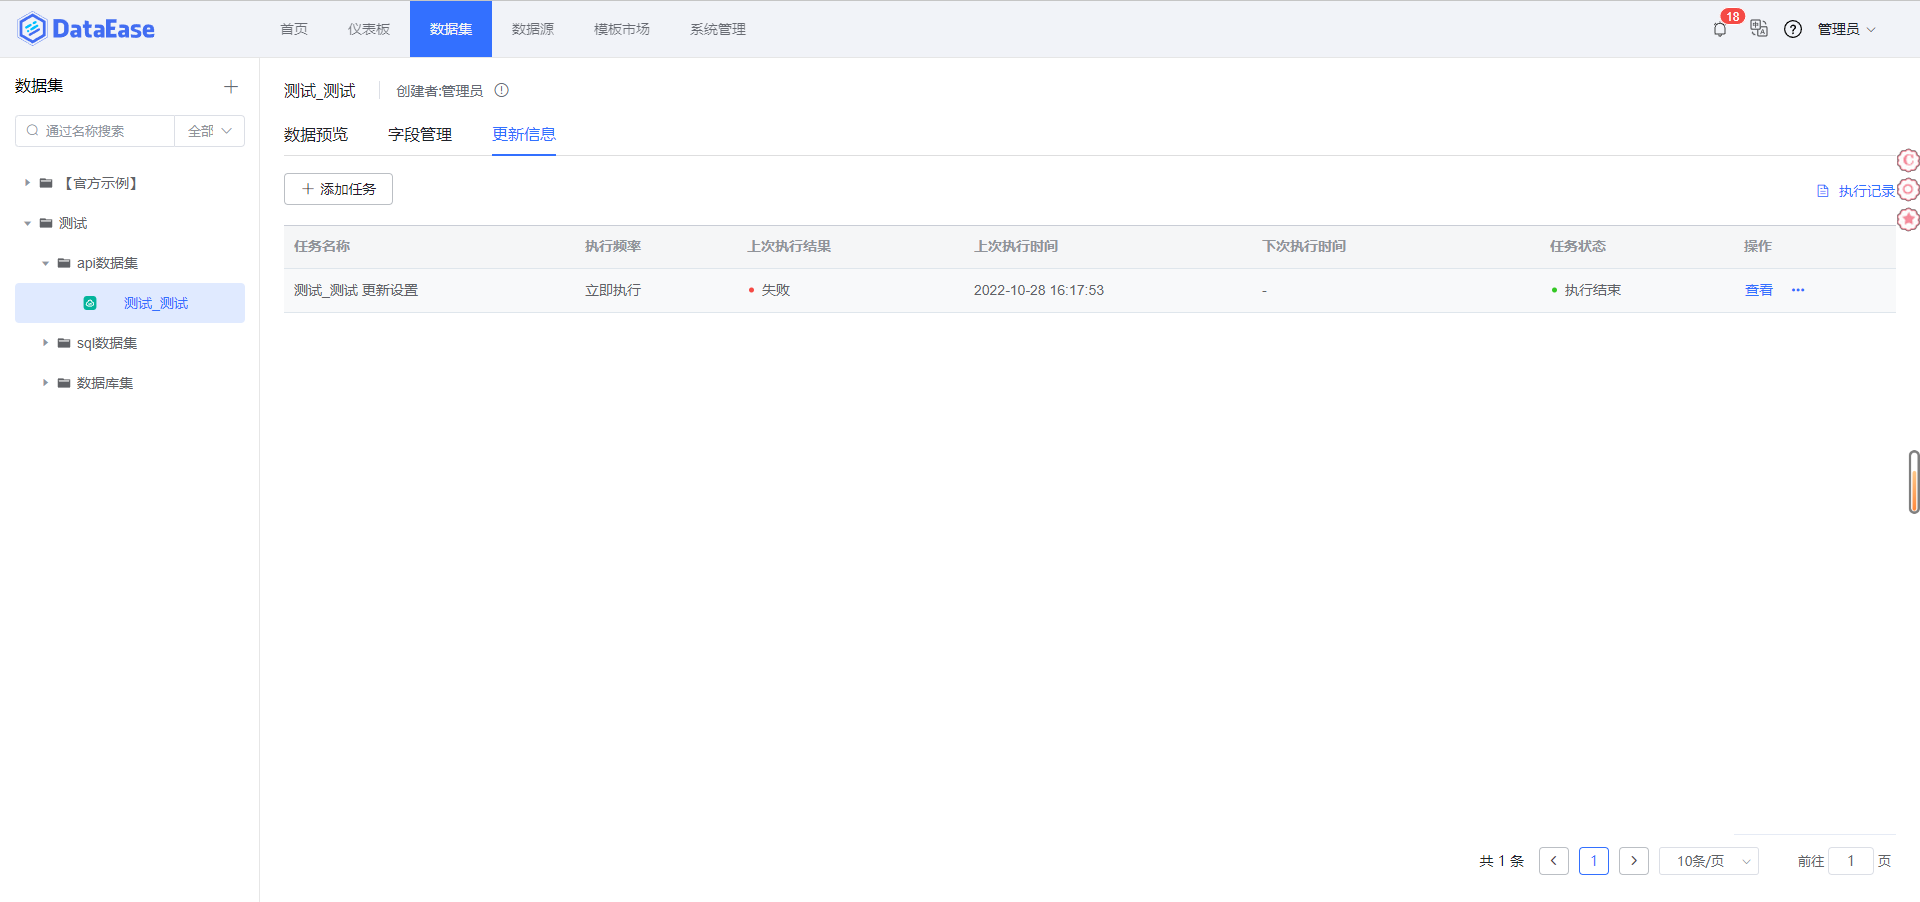This screenshot has width=1920, height=902.
Task: Click the DataEase logo
Action: coord(86,29)
